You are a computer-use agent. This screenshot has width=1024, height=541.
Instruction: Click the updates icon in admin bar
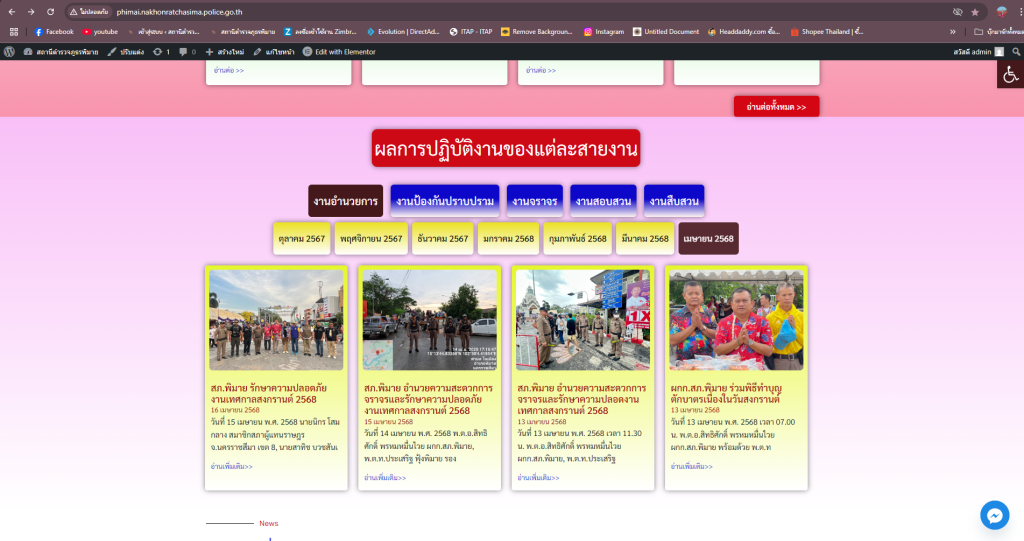pyautogui.click(x=159, y=51)
